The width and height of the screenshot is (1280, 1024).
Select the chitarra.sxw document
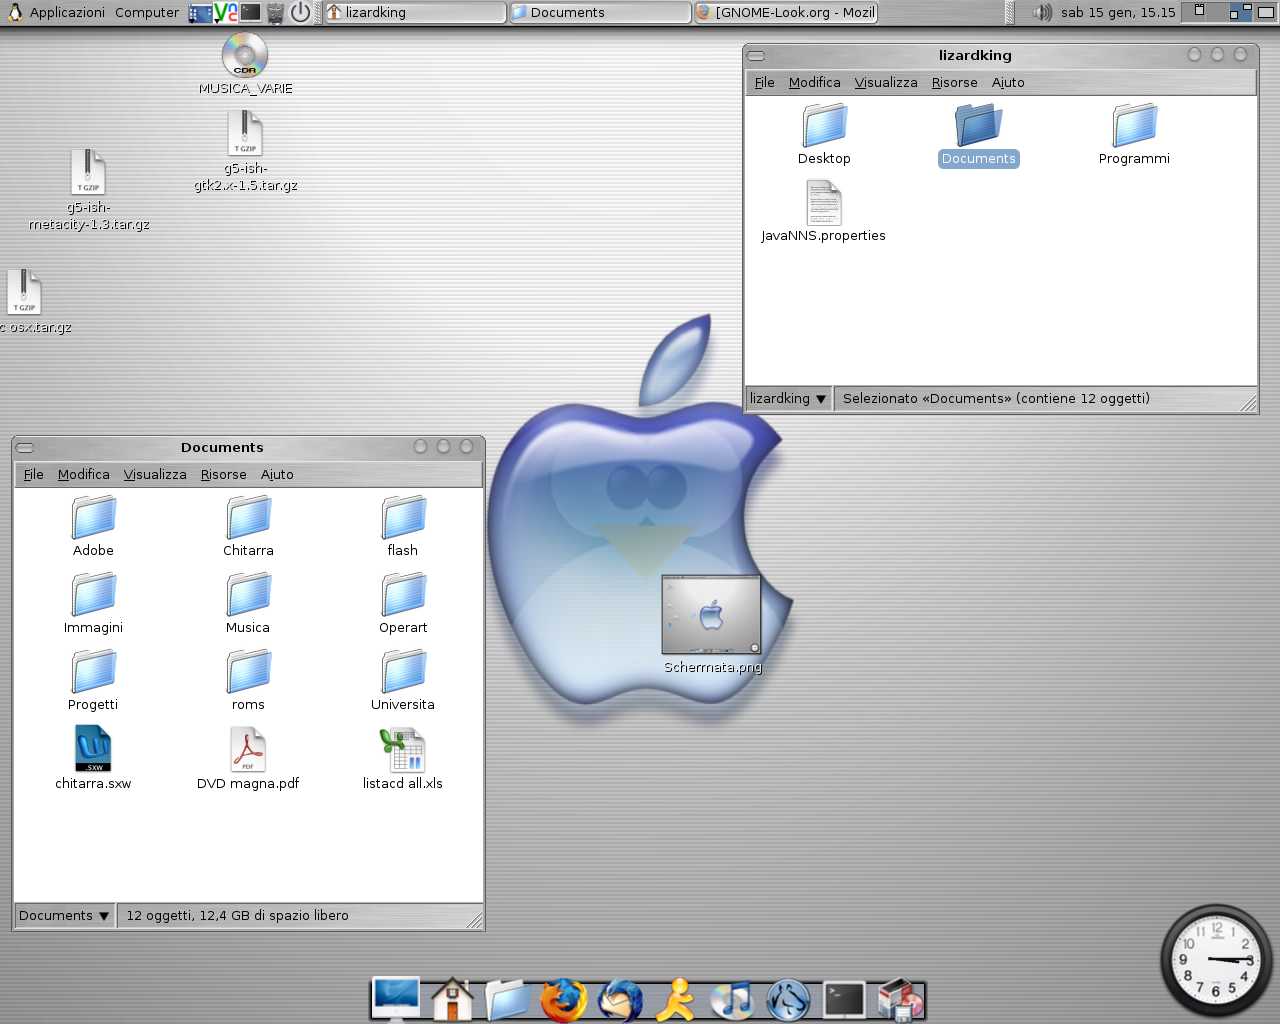pos(93,758)
